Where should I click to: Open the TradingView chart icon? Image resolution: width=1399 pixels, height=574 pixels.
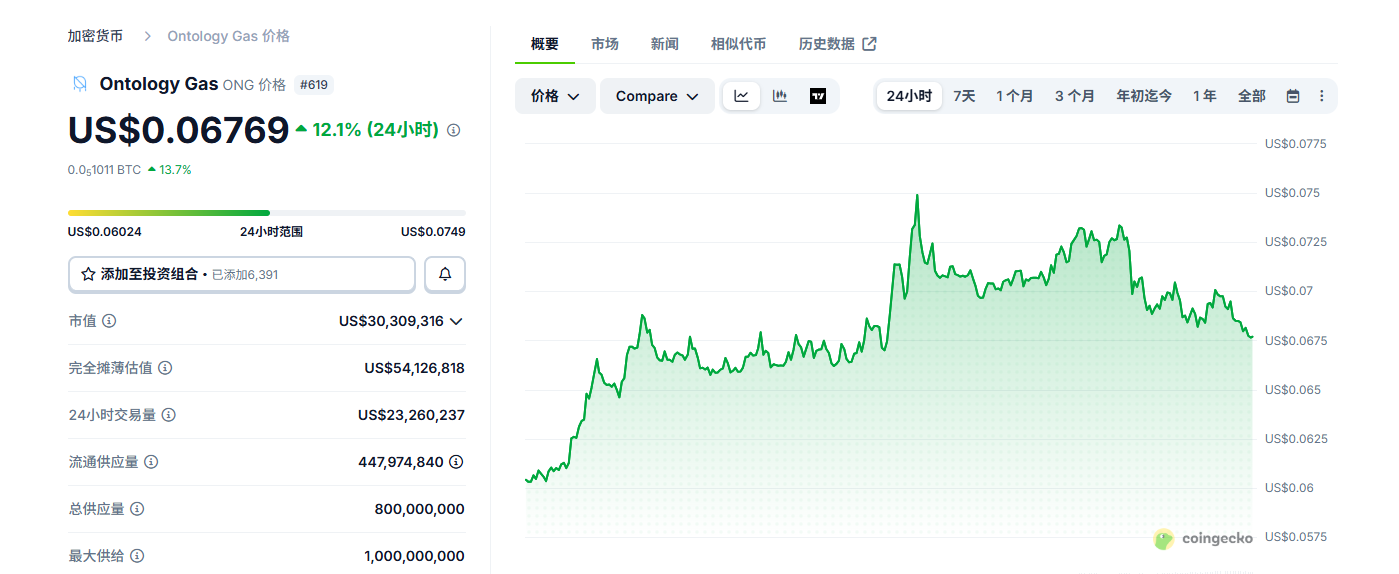click(x=818, y=96)
